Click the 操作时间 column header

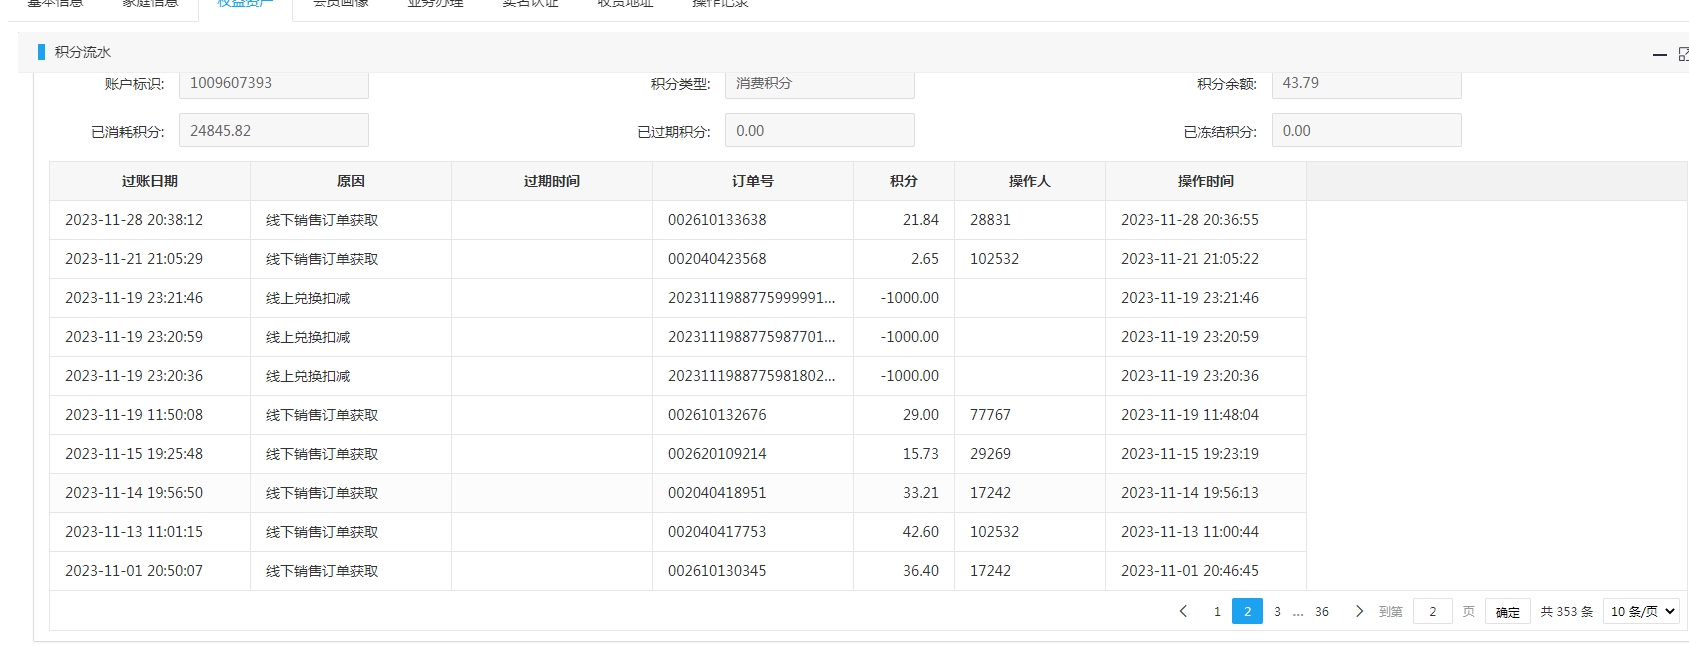[1205, 181]
